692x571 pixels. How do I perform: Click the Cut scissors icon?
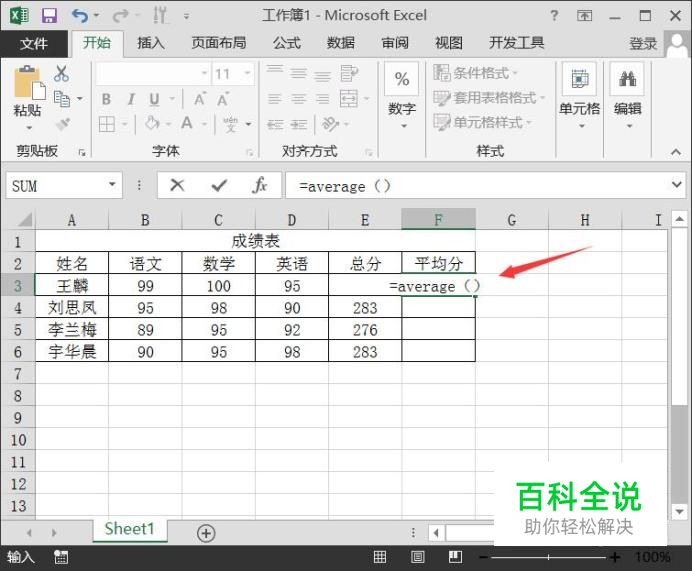pyautogui.click(x=61, y=73)
